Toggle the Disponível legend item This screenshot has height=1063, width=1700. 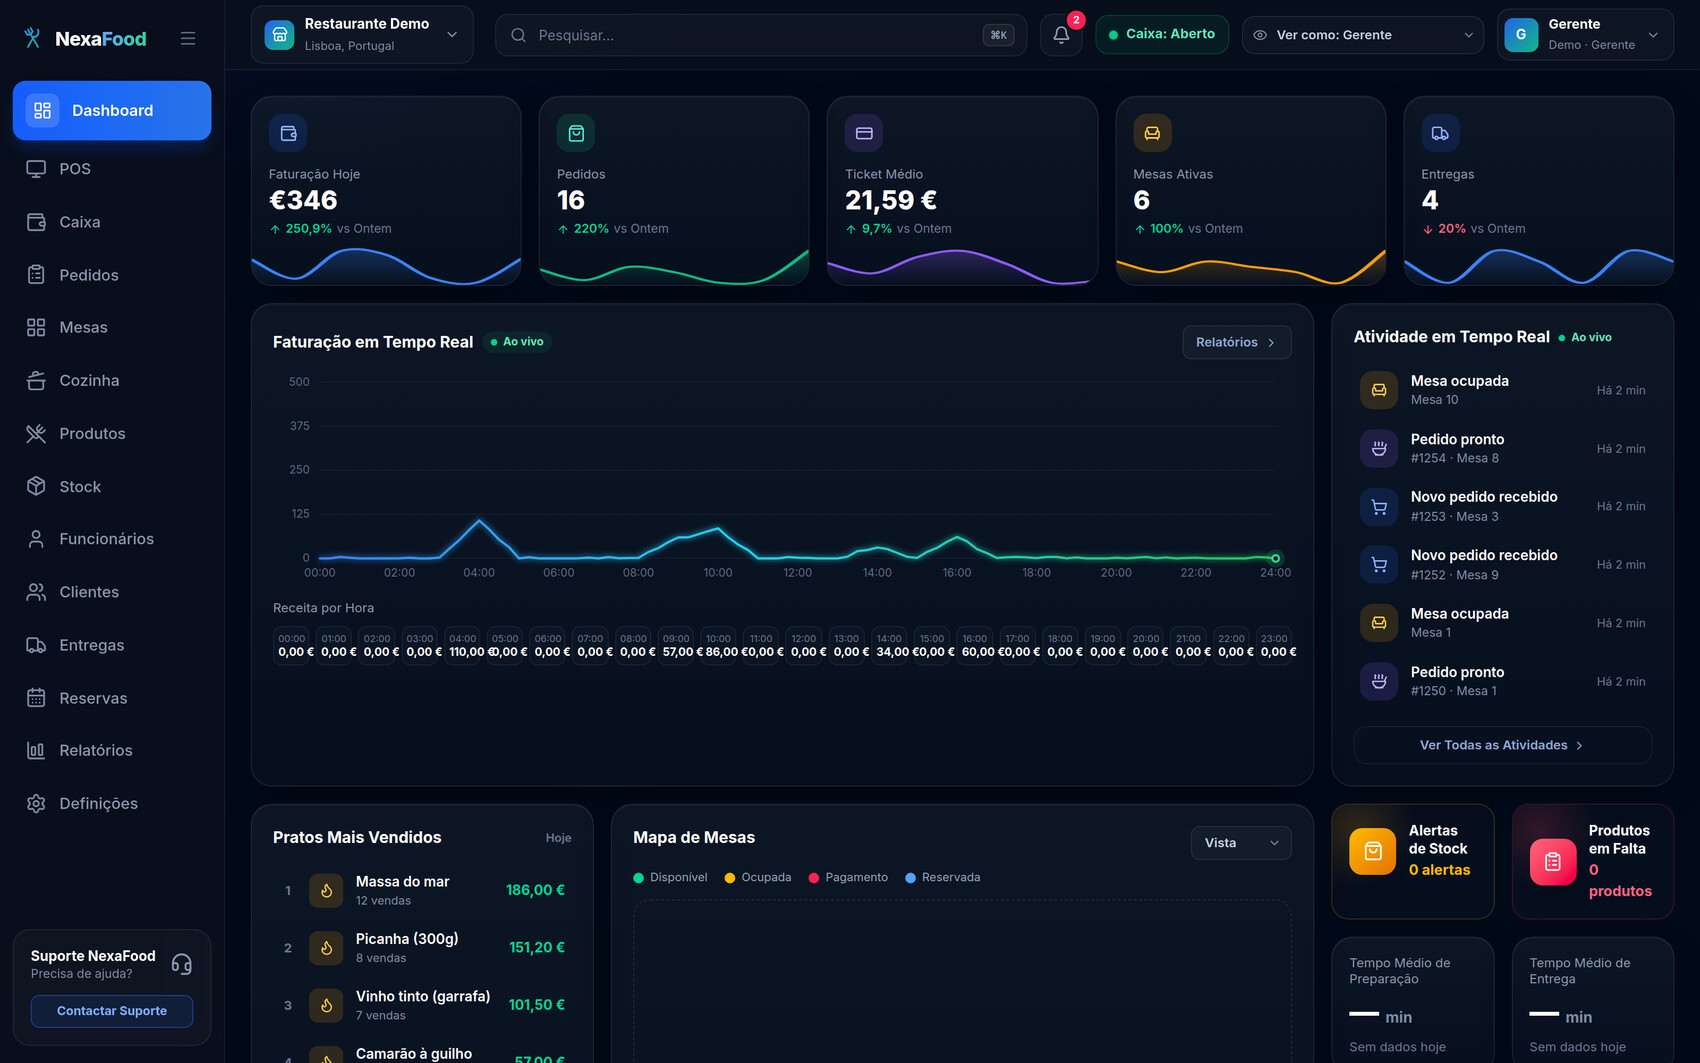tap(670, 877)
